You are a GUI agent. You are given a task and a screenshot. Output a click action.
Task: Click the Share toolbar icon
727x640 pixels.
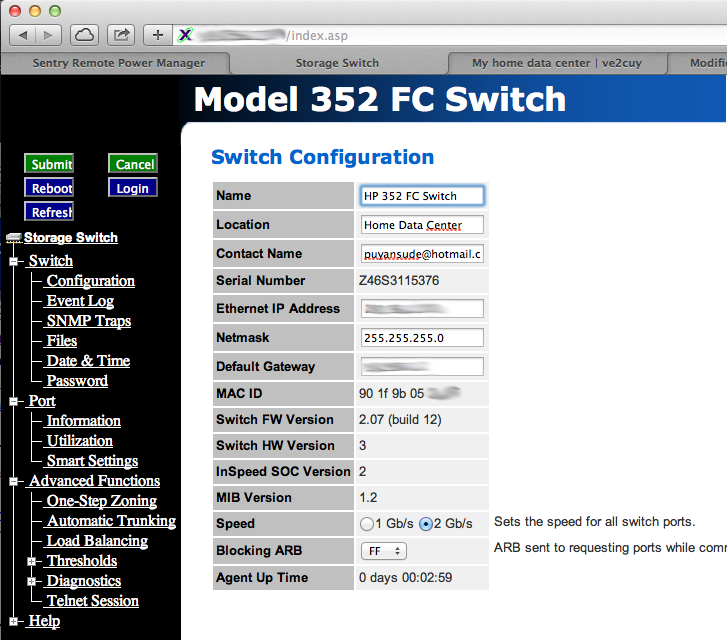(121, 35)
